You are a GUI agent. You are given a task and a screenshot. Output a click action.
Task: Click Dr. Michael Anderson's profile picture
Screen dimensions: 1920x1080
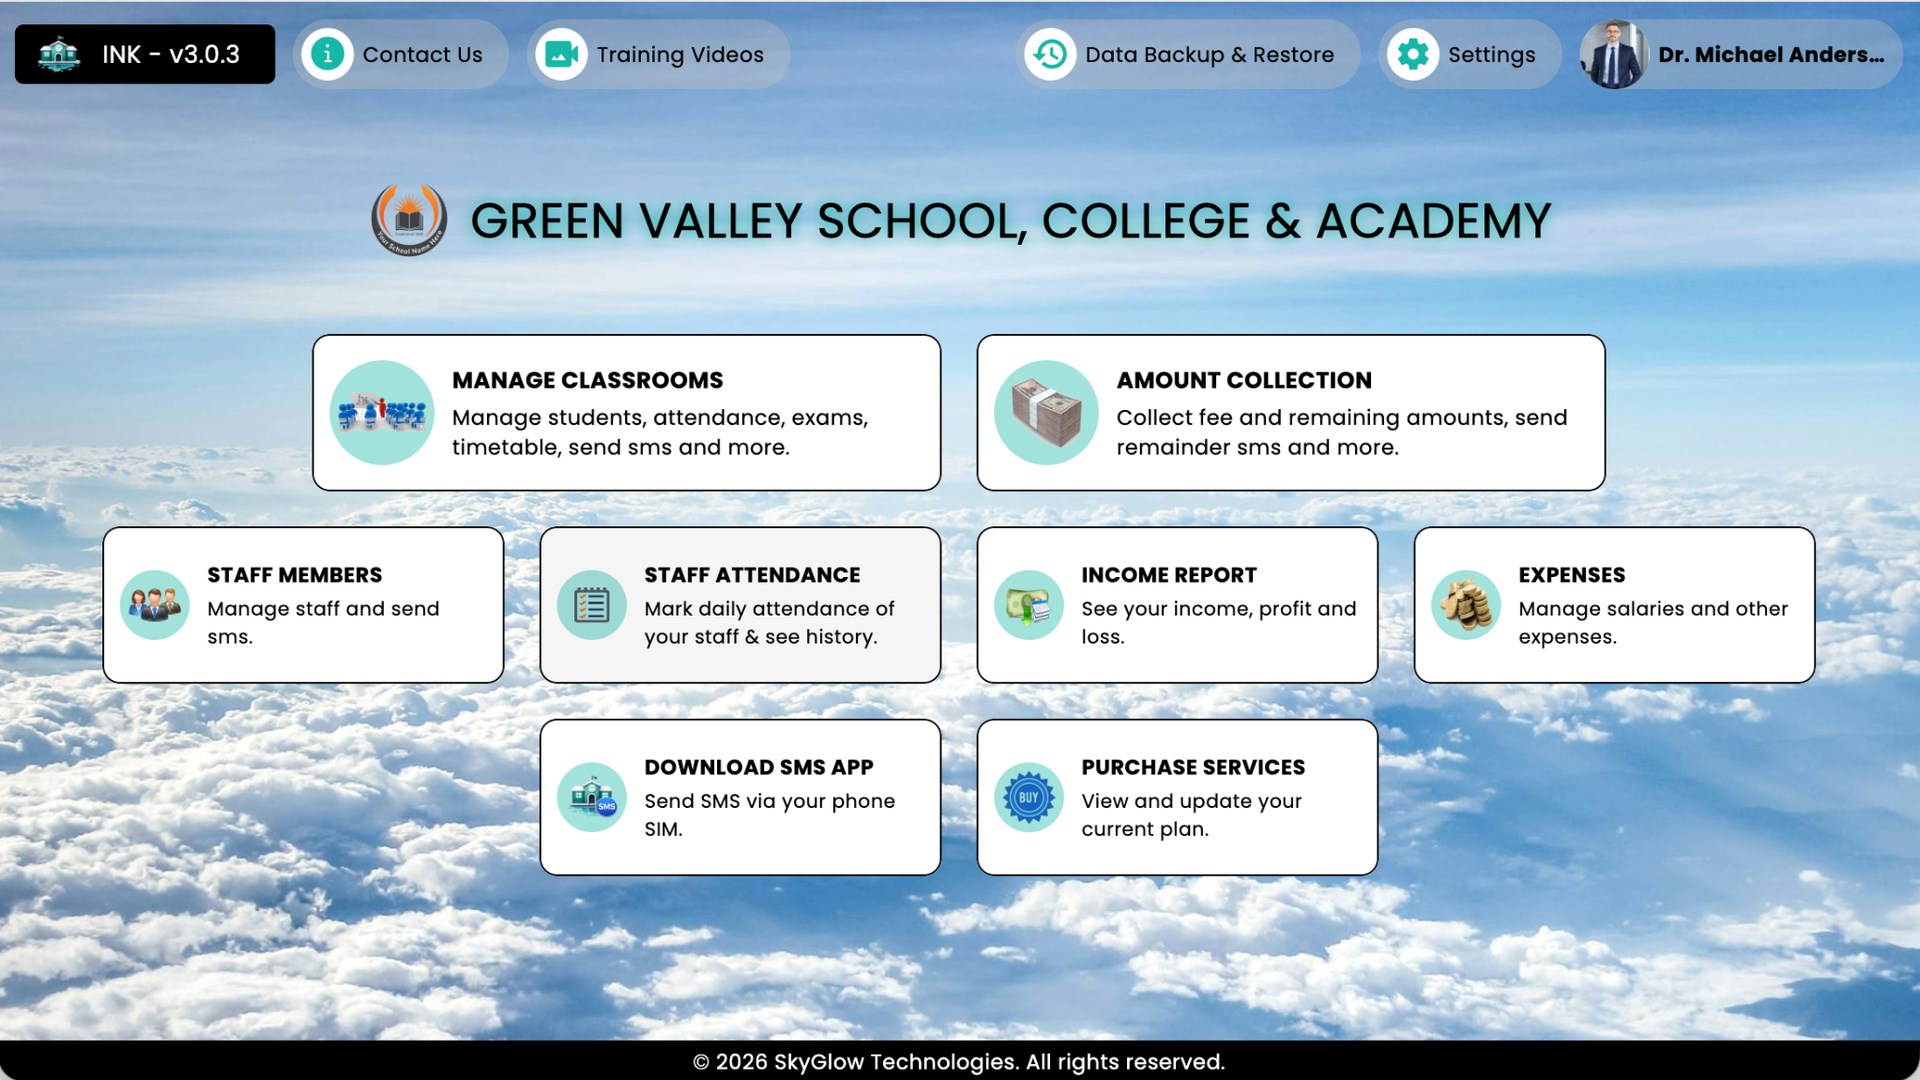1613,54
